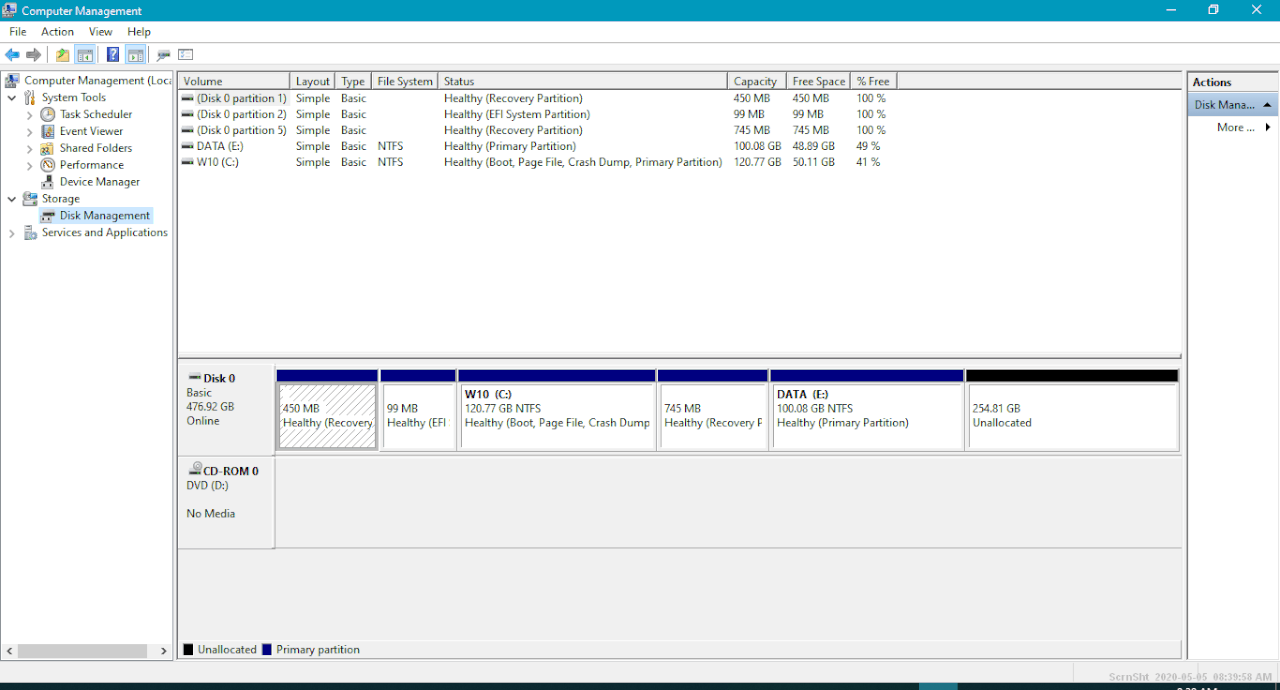Sort by the File System column header

pyautogui.click(x=405, y=81)
